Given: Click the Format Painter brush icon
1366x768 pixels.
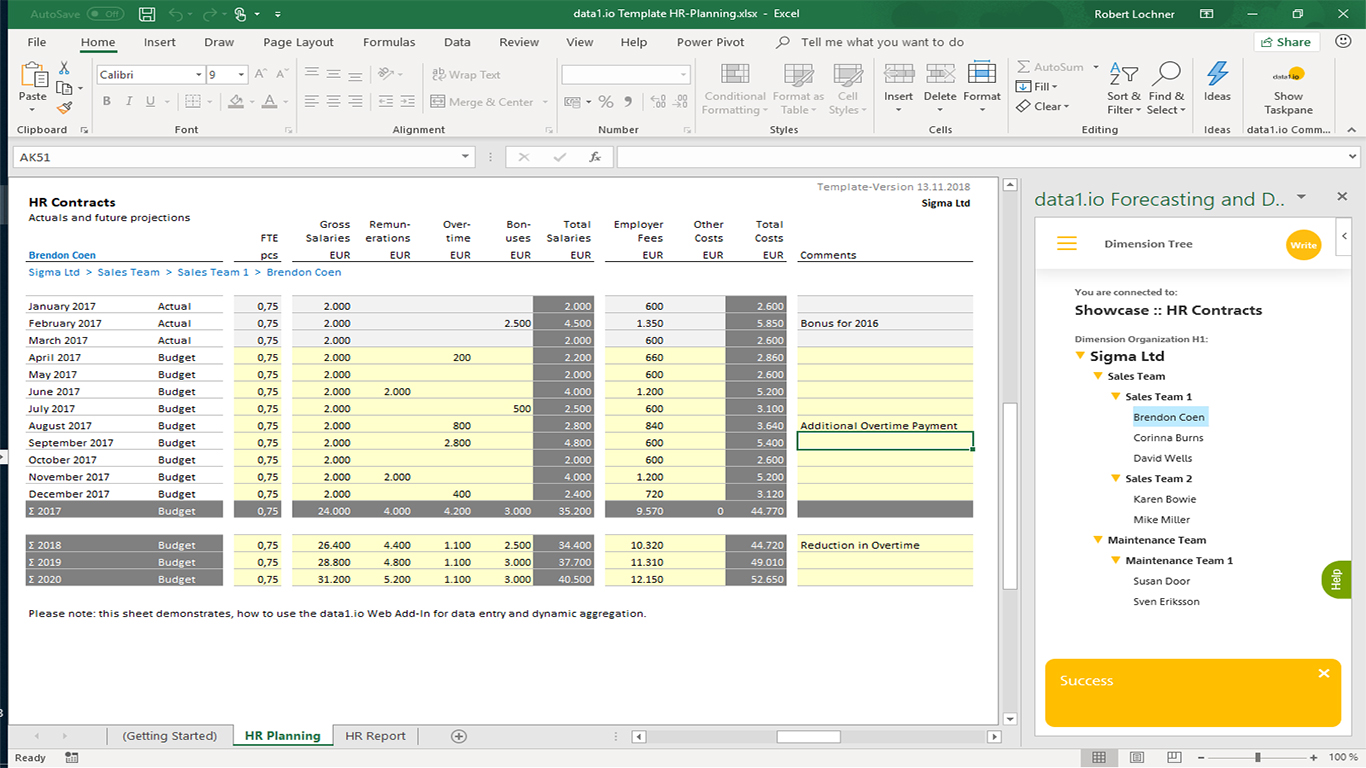Looking at the screenshot, I should point(64,108).
